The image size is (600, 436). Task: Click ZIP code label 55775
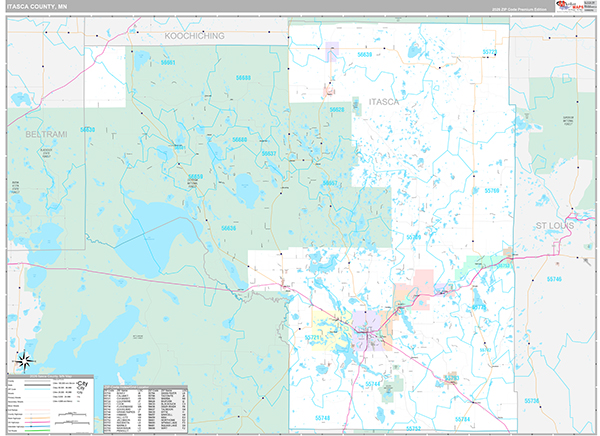tap(479, 307)
